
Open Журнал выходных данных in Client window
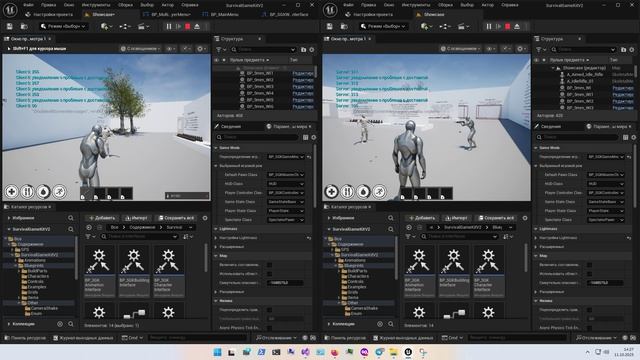[83, 338]
